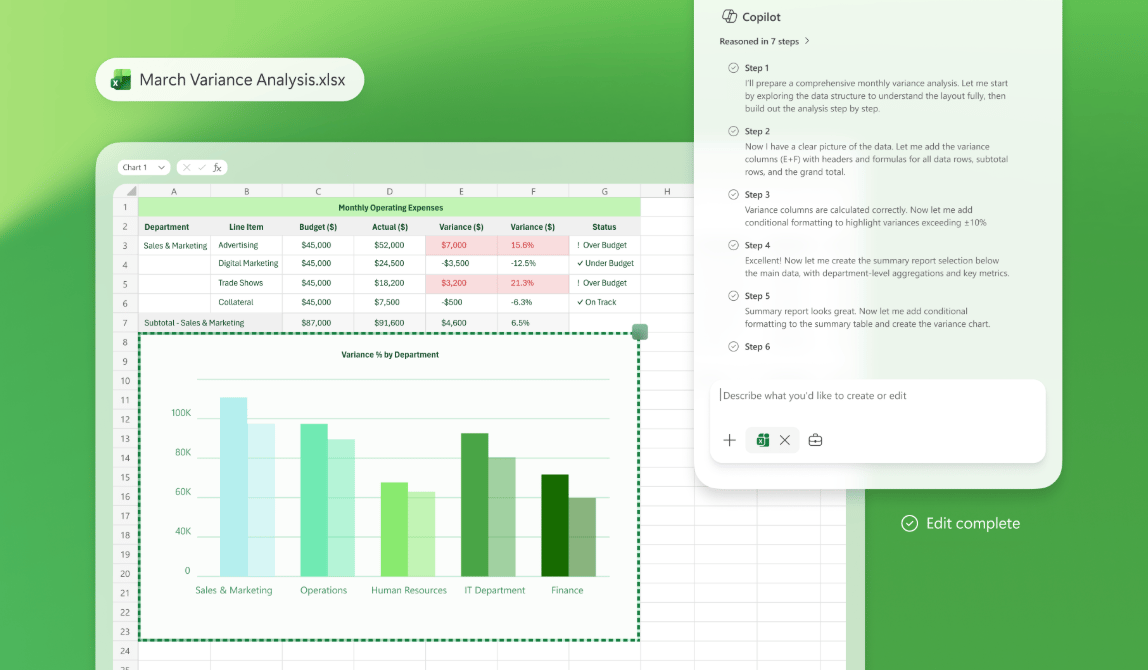Click the Step 4 checkmark icon
This screenshot has width=1148, height=670.
click(733, 245)
